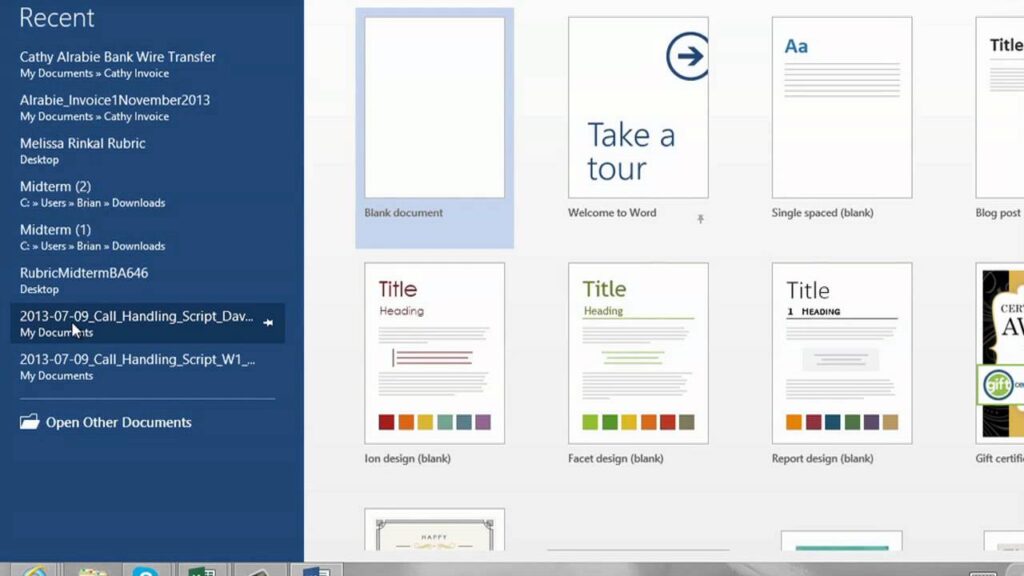1024x576 pixels.
Task: Pick the Facet design (blank) template
Action: pyautogui.click(x=638, y=353)
